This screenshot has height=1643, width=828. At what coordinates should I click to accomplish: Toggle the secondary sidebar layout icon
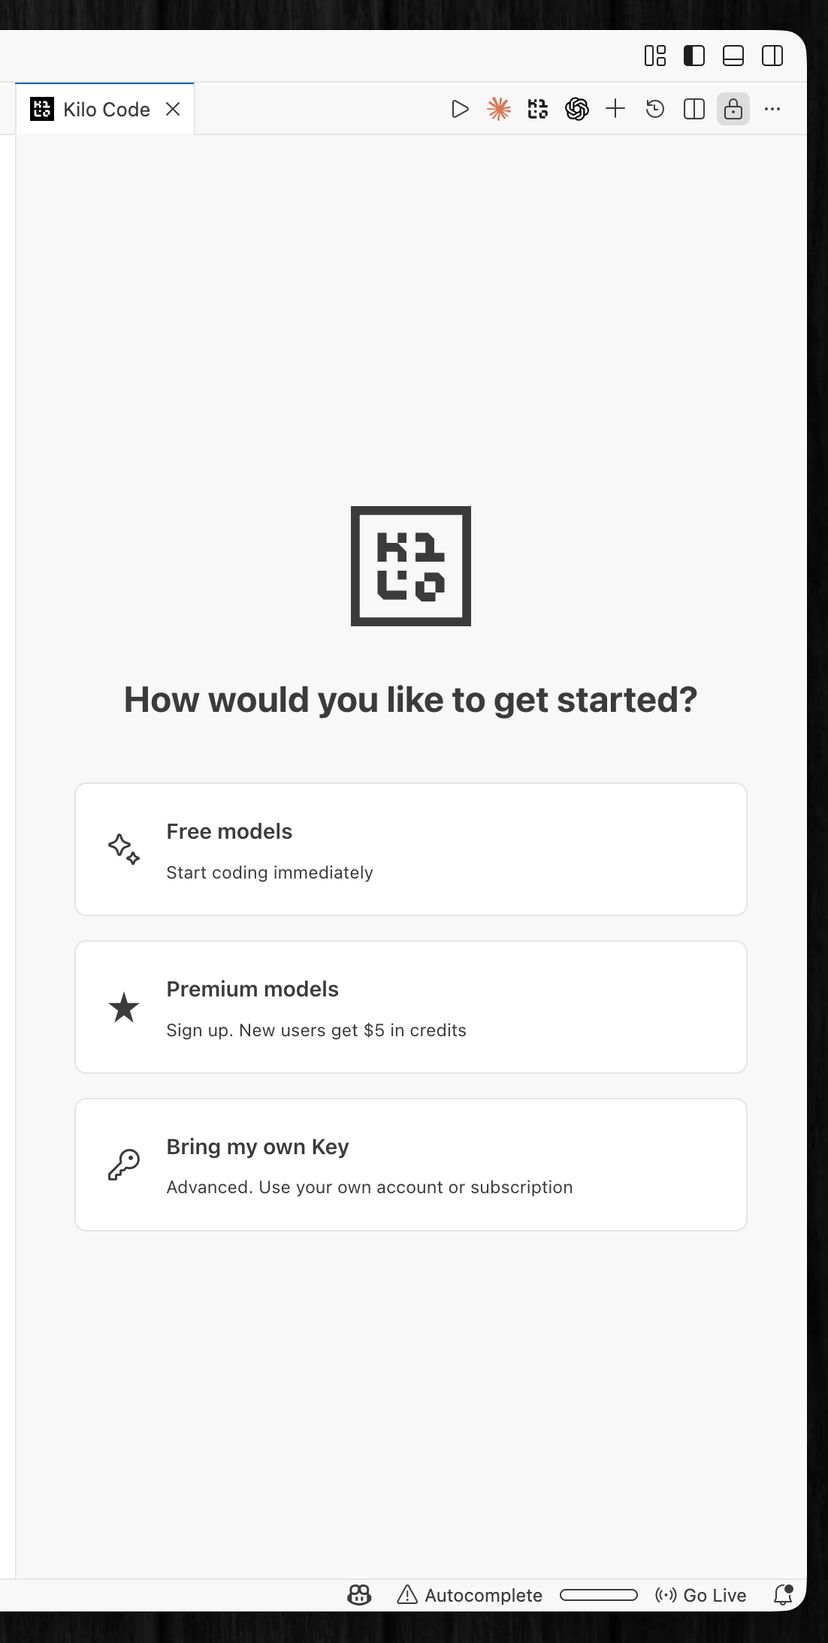pos(772,56)
